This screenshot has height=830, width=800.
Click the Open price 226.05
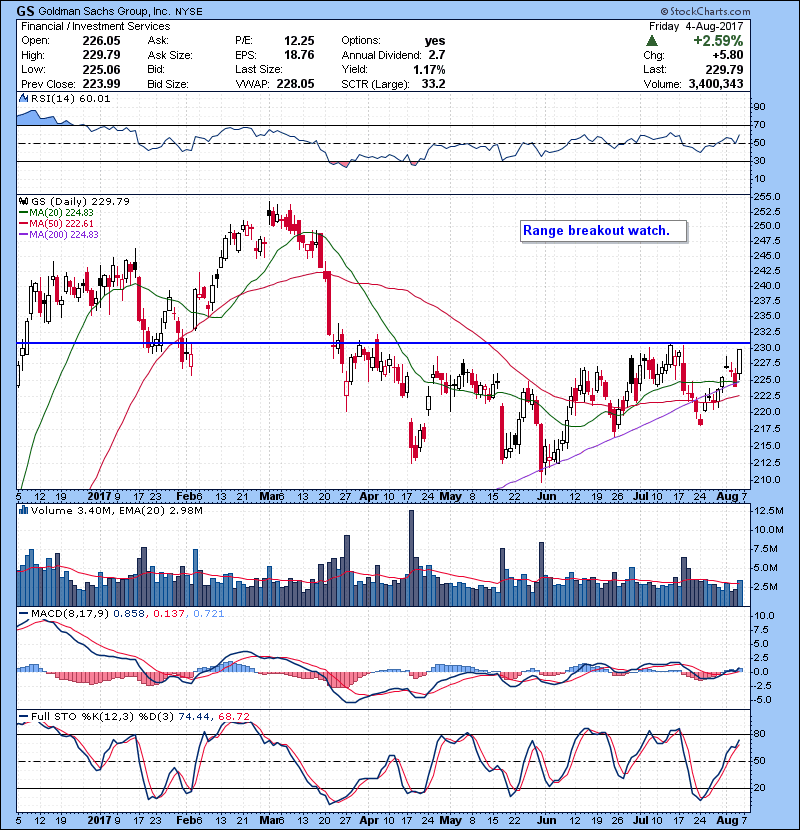pos(101,41)
